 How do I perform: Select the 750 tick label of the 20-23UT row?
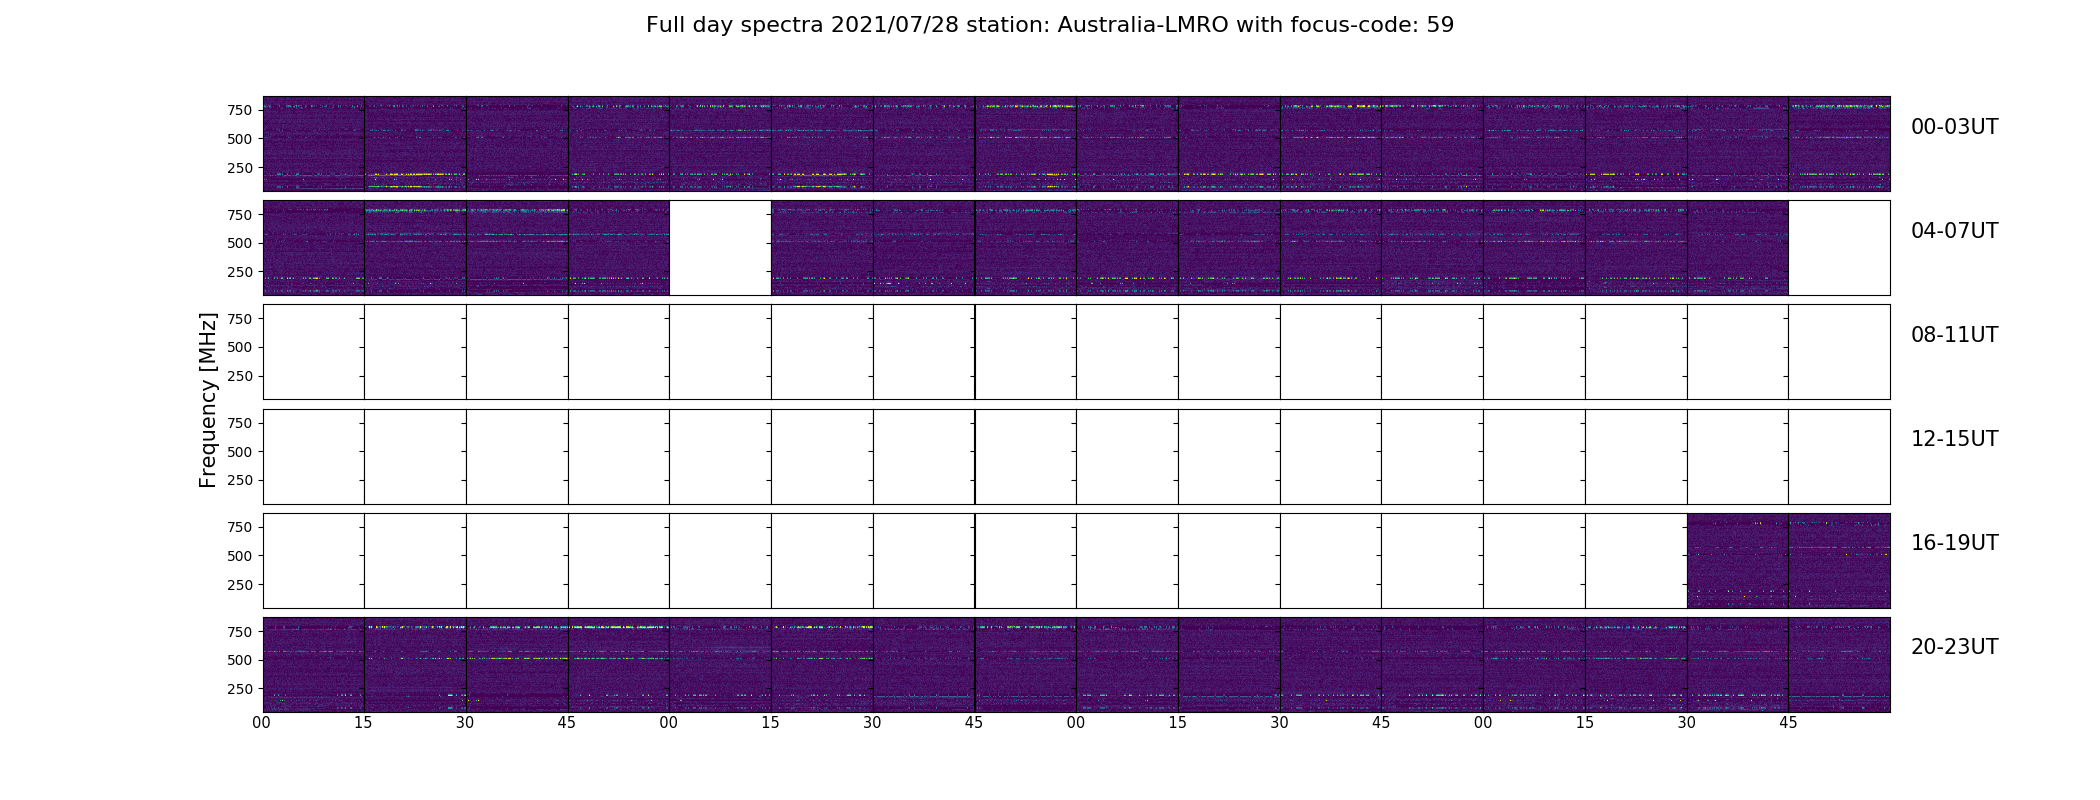point(239,632)
